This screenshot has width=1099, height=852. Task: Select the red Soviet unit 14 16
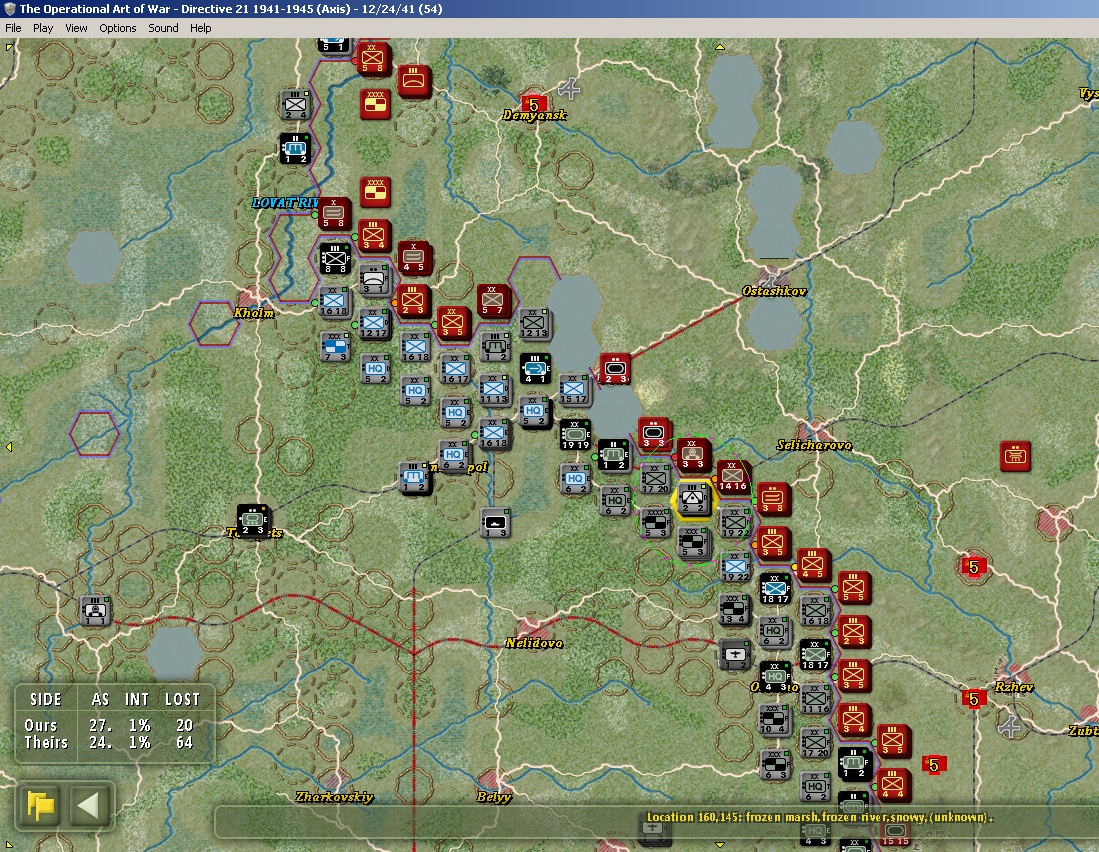(733, 476)
